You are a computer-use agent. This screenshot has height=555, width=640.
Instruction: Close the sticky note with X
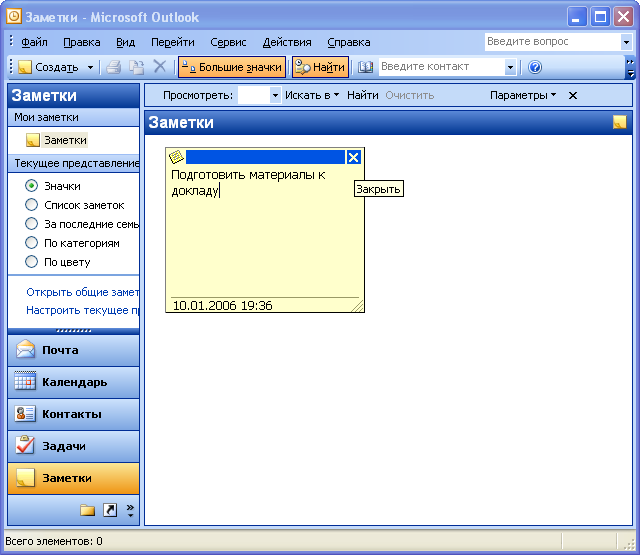[353, 157]
